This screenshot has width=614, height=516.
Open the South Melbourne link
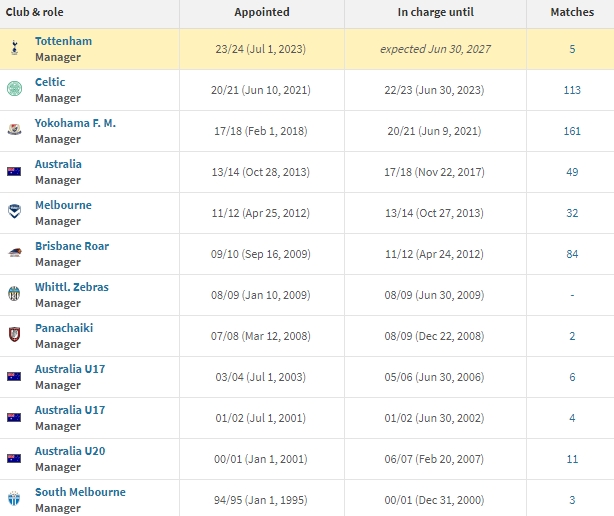(80, 492)
